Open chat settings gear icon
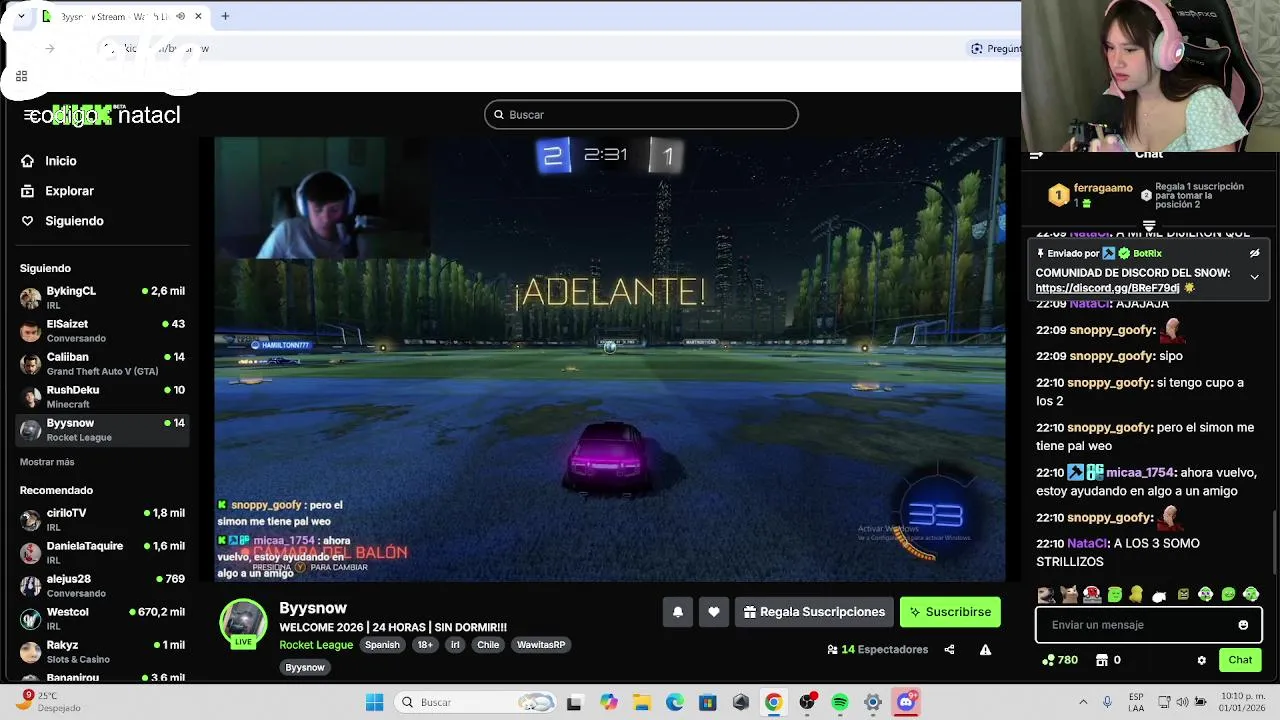Screen dimensions: 1280x720 coord(1201,660)
